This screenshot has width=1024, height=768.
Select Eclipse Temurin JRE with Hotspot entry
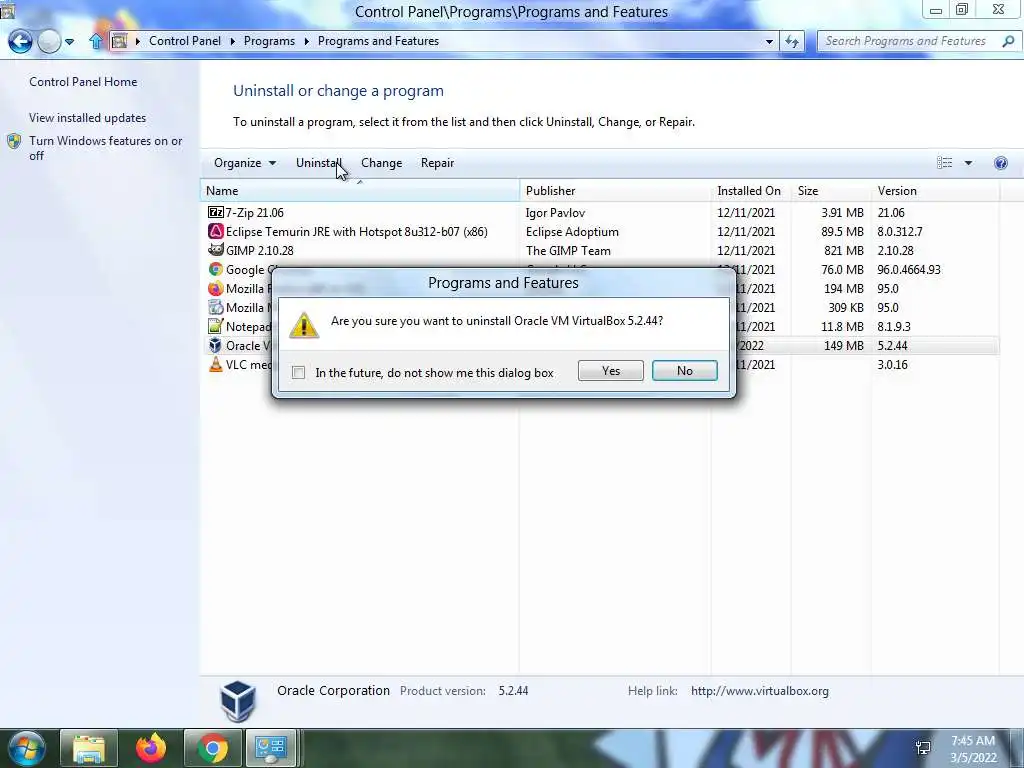357,231
